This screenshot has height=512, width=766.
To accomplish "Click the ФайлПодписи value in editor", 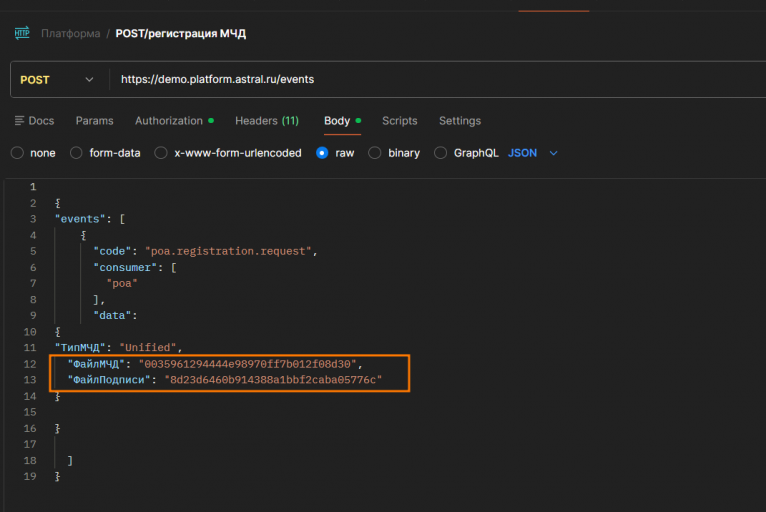I will [274, 380].
